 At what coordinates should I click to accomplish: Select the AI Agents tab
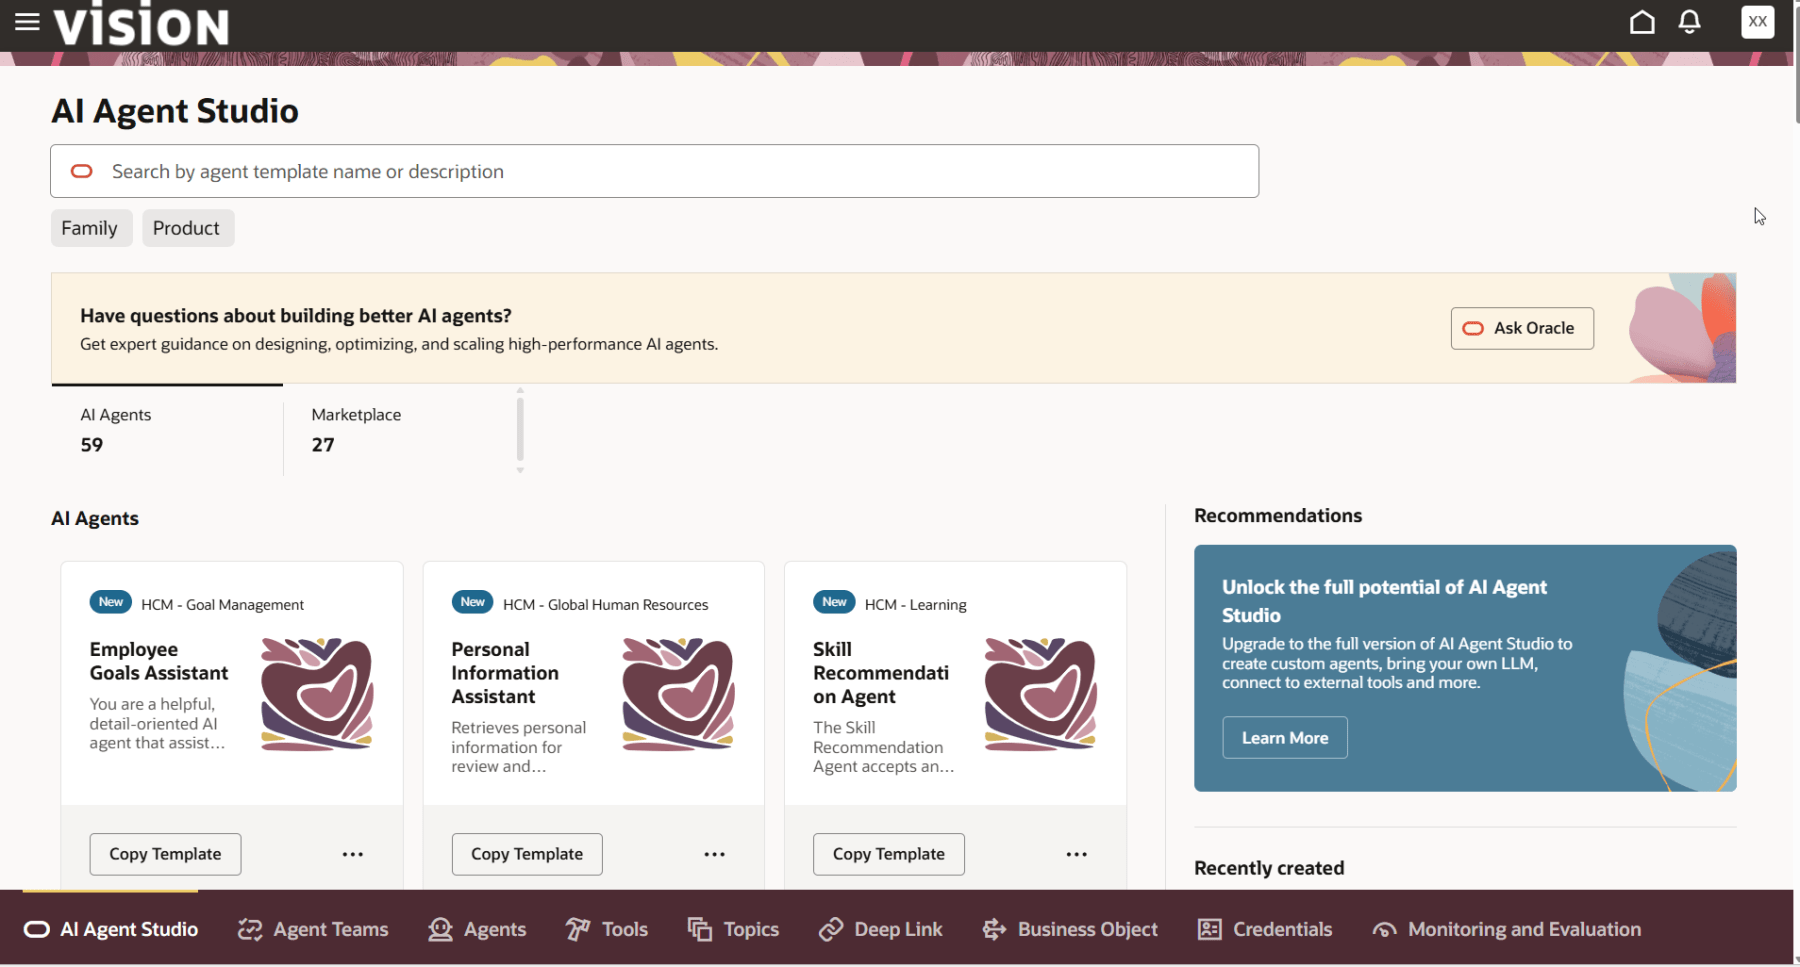pyautogui.click(x=116, y=429)
